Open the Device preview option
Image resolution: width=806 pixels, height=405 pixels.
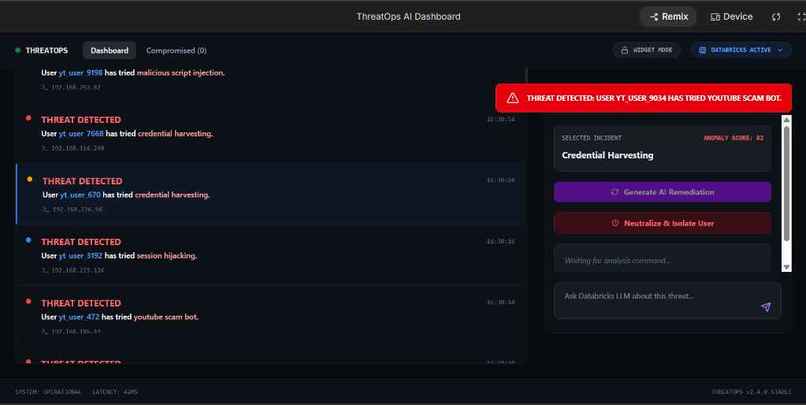click(x=731, y=17)
